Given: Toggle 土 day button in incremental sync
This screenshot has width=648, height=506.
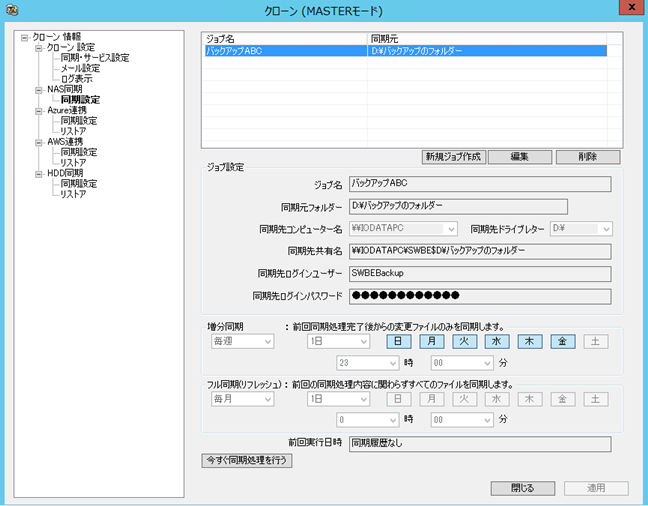Looking at the screenshot, I should (x=593, y=341).
